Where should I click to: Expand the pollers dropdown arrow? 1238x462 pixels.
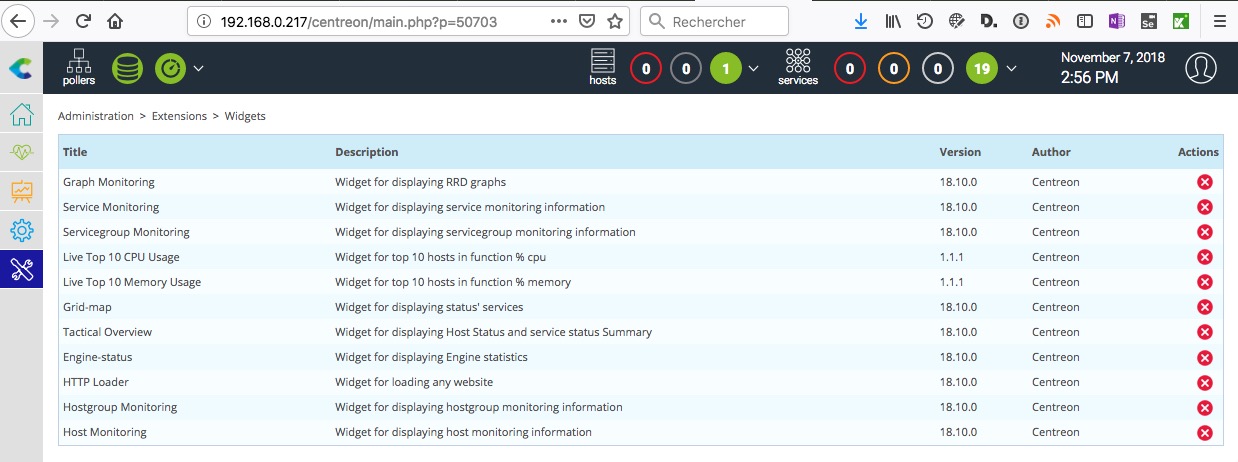[x=198, y=68]
